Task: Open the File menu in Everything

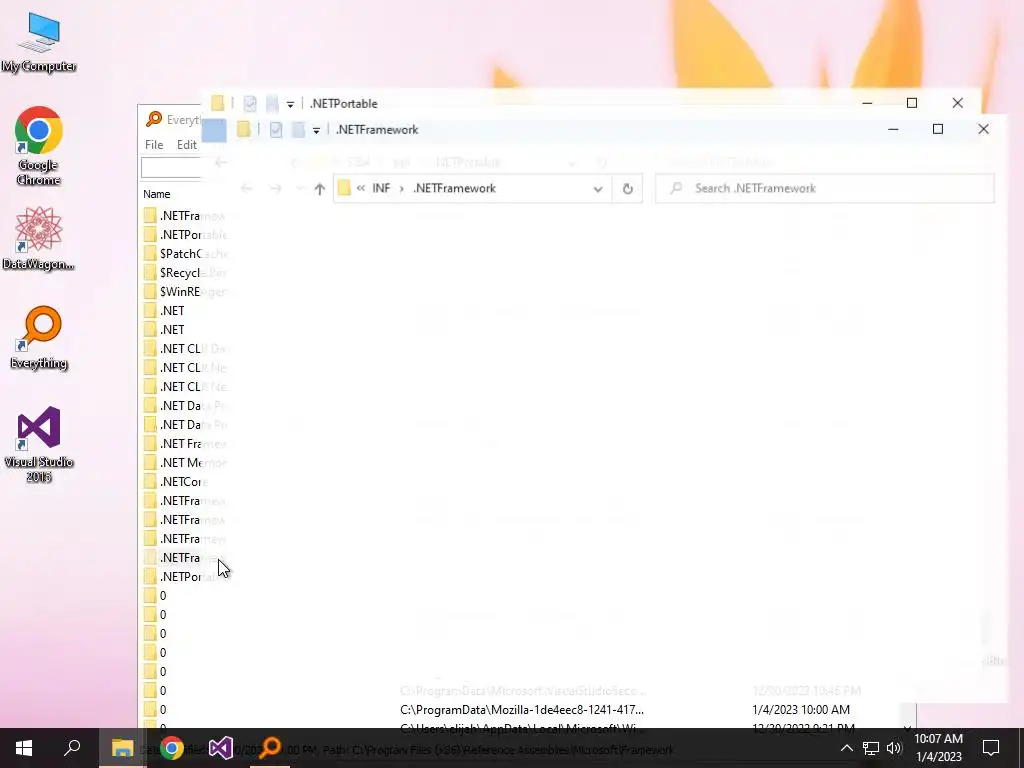Action: tap(154, 145)
